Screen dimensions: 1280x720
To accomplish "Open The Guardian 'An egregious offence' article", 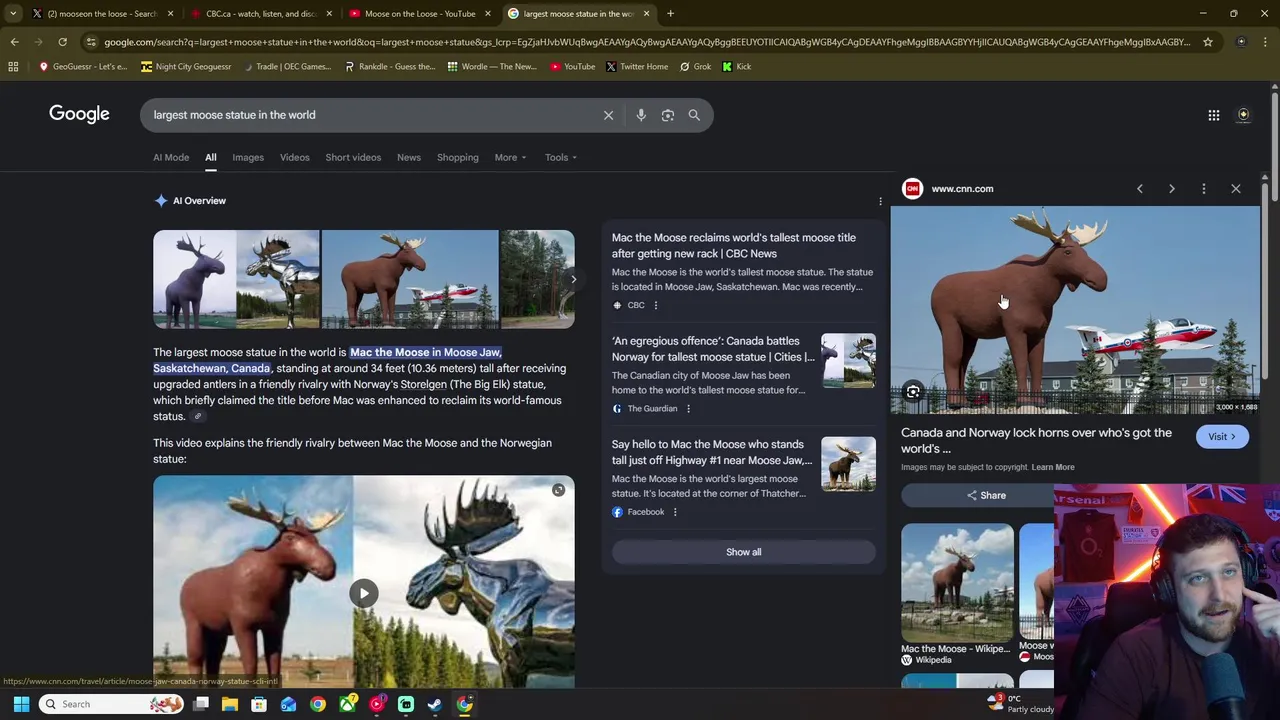I will (712, 349).
